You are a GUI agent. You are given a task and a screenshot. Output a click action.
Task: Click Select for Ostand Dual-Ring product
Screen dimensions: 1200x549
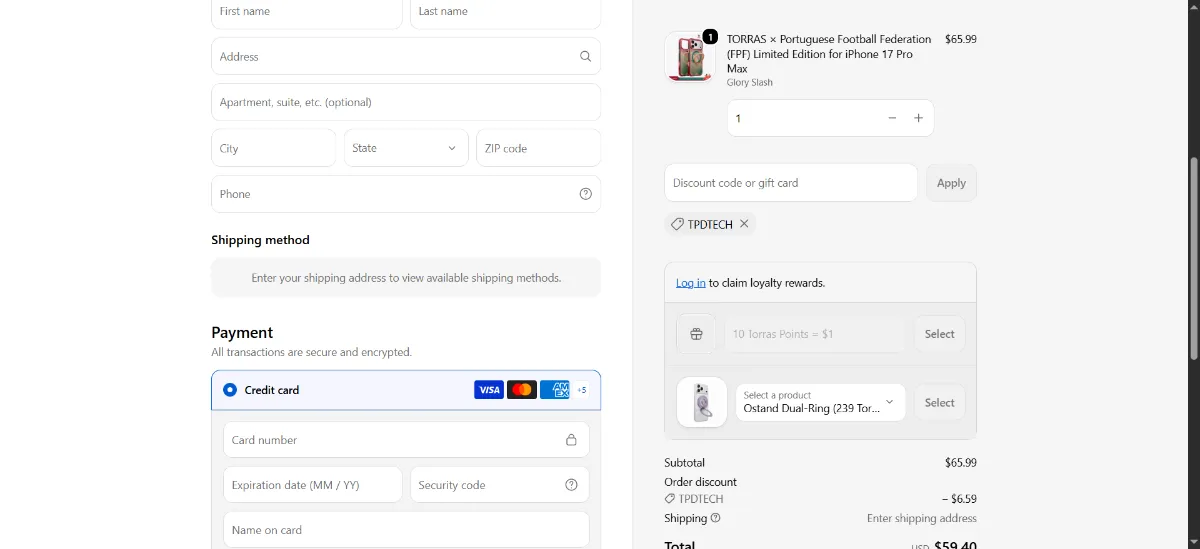(x=940, y=403)
